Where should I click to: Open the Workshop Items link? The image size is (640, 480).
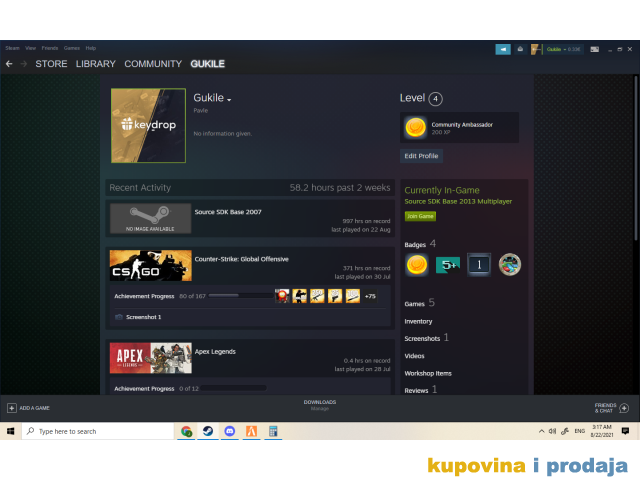(x=427, y=373)
